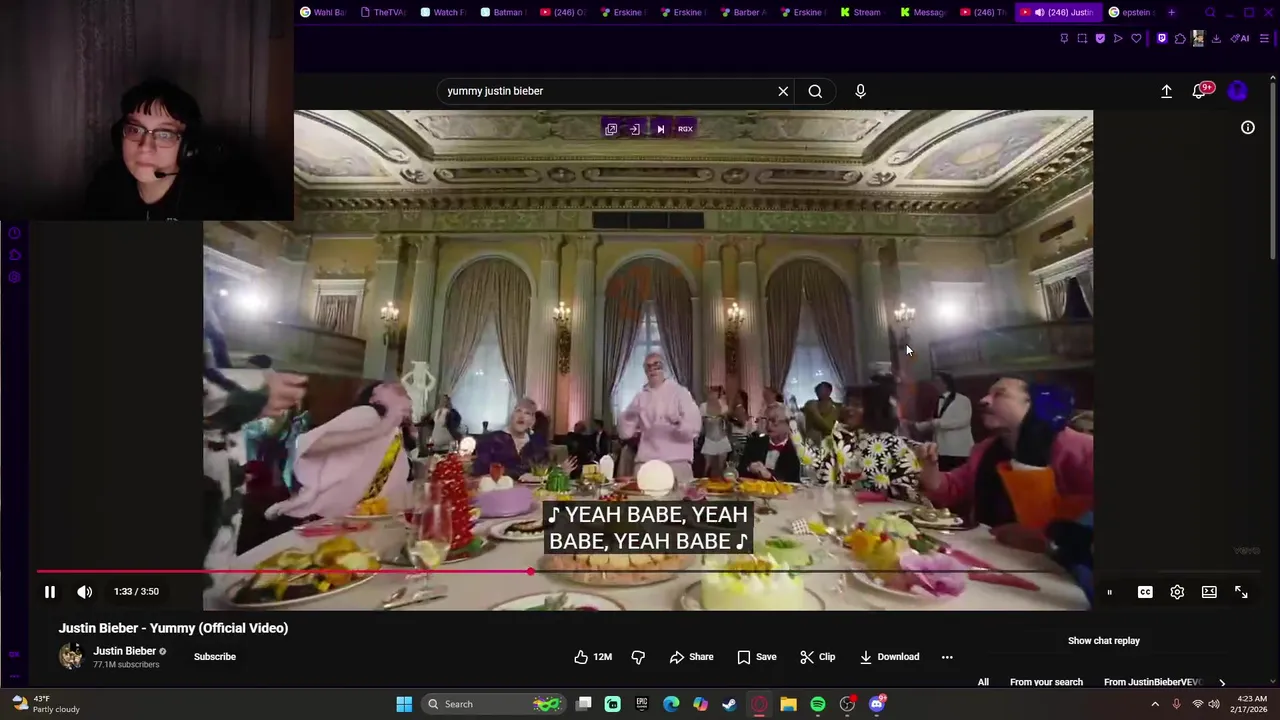Mute the video volume speaker icon
Image resolution: width=1280 pixels, height=720 pixels.
(x=85, y=592)
